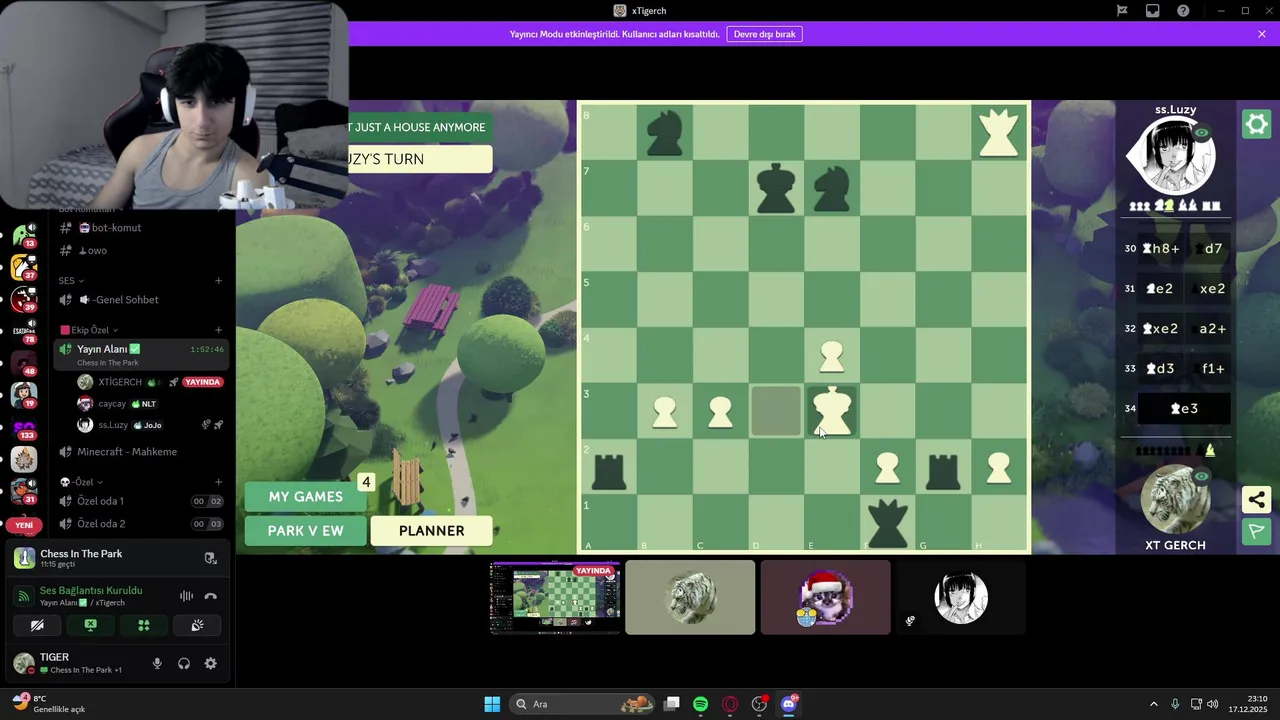Image resolution: width=1280 pixels, height=720 pixels.
Task: Select the black knight on b8
Action: 664,133
